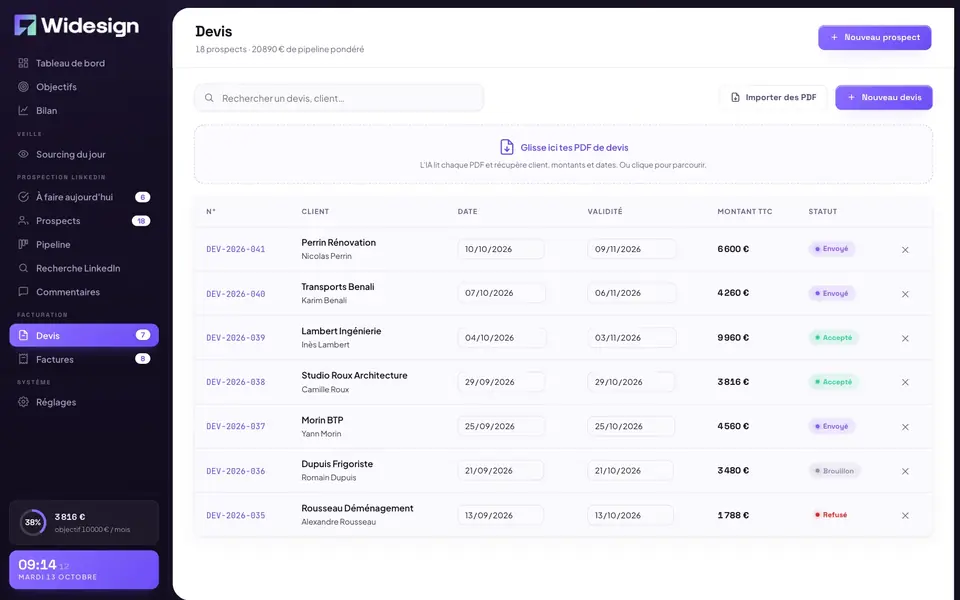Click the Prospects person icon
960x600 pixels.
coord(23,220)
